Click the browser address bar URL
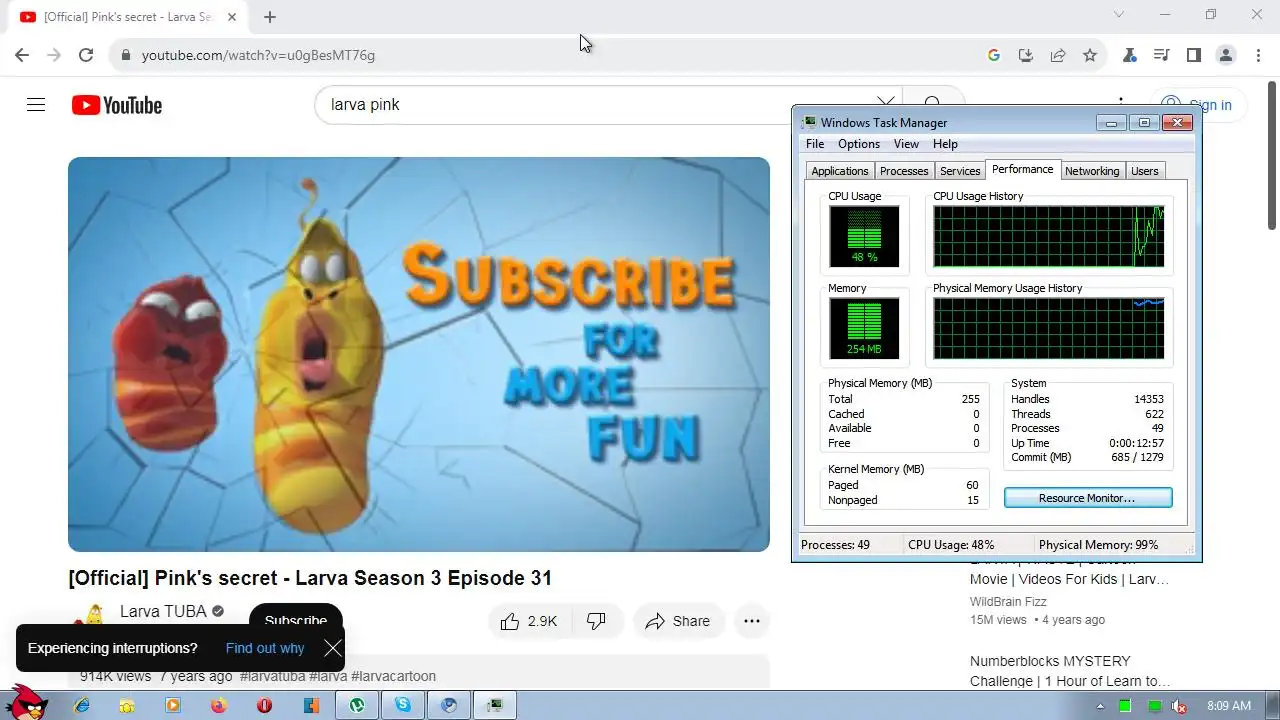 (258, 55)
